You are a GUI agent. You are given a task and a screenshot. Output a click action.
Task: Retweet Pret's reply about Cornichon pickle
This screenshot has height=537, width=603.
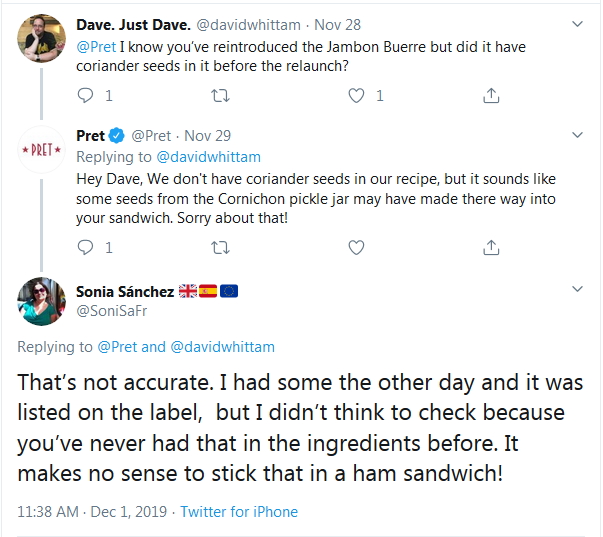221,247
